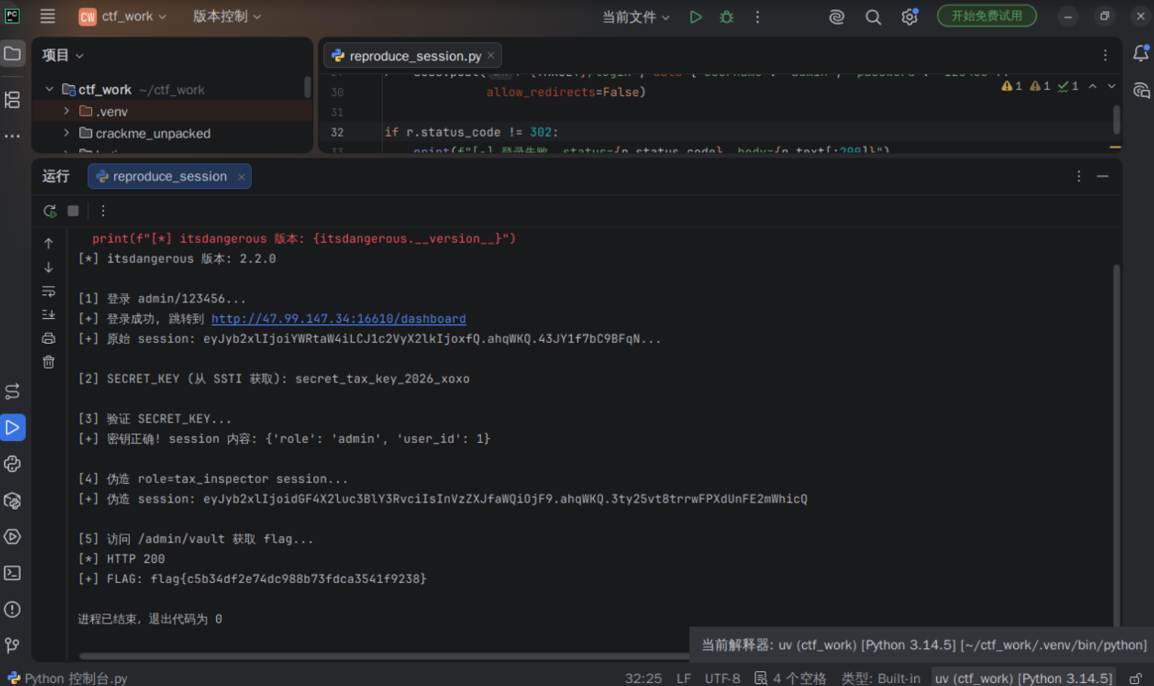Change 4 个空格 indent setting
1154x686 pixels.
coord(790,678)
